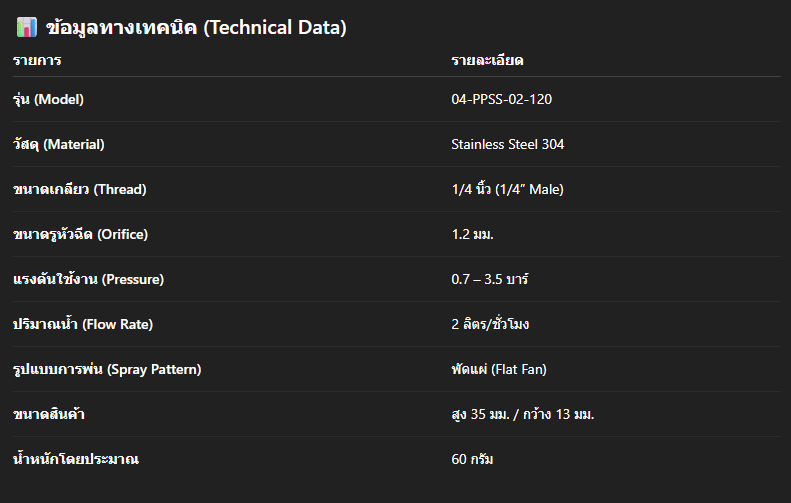
Task: Click the 1/4" Male thread value
Action: click(x=507, y=189)
